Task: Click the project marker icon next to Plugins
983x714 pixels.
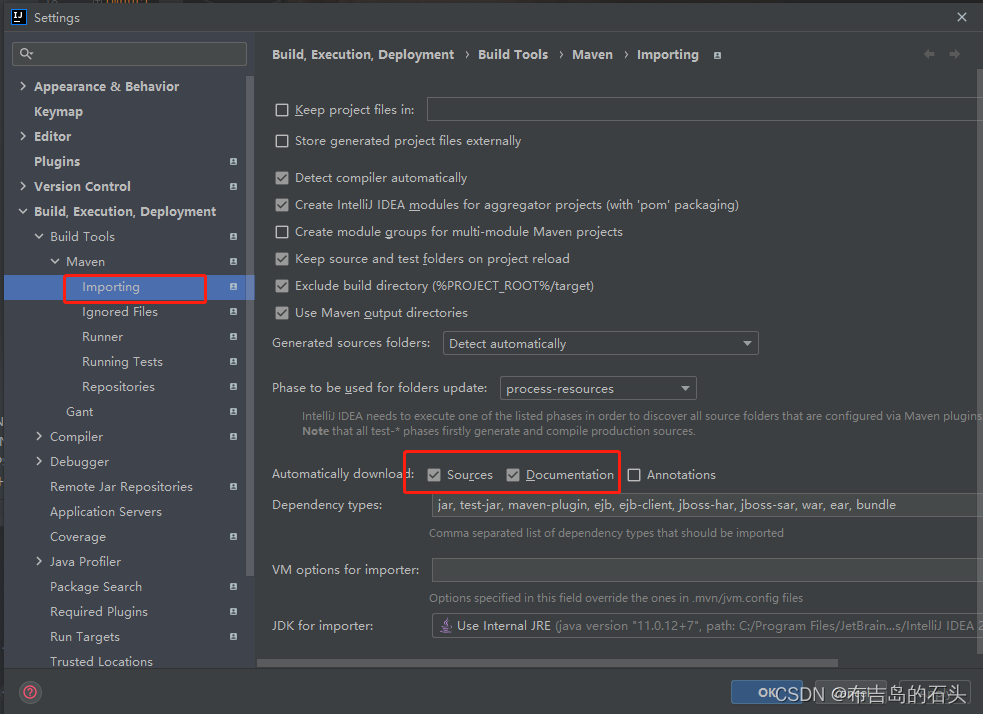Action: [233, 162]
